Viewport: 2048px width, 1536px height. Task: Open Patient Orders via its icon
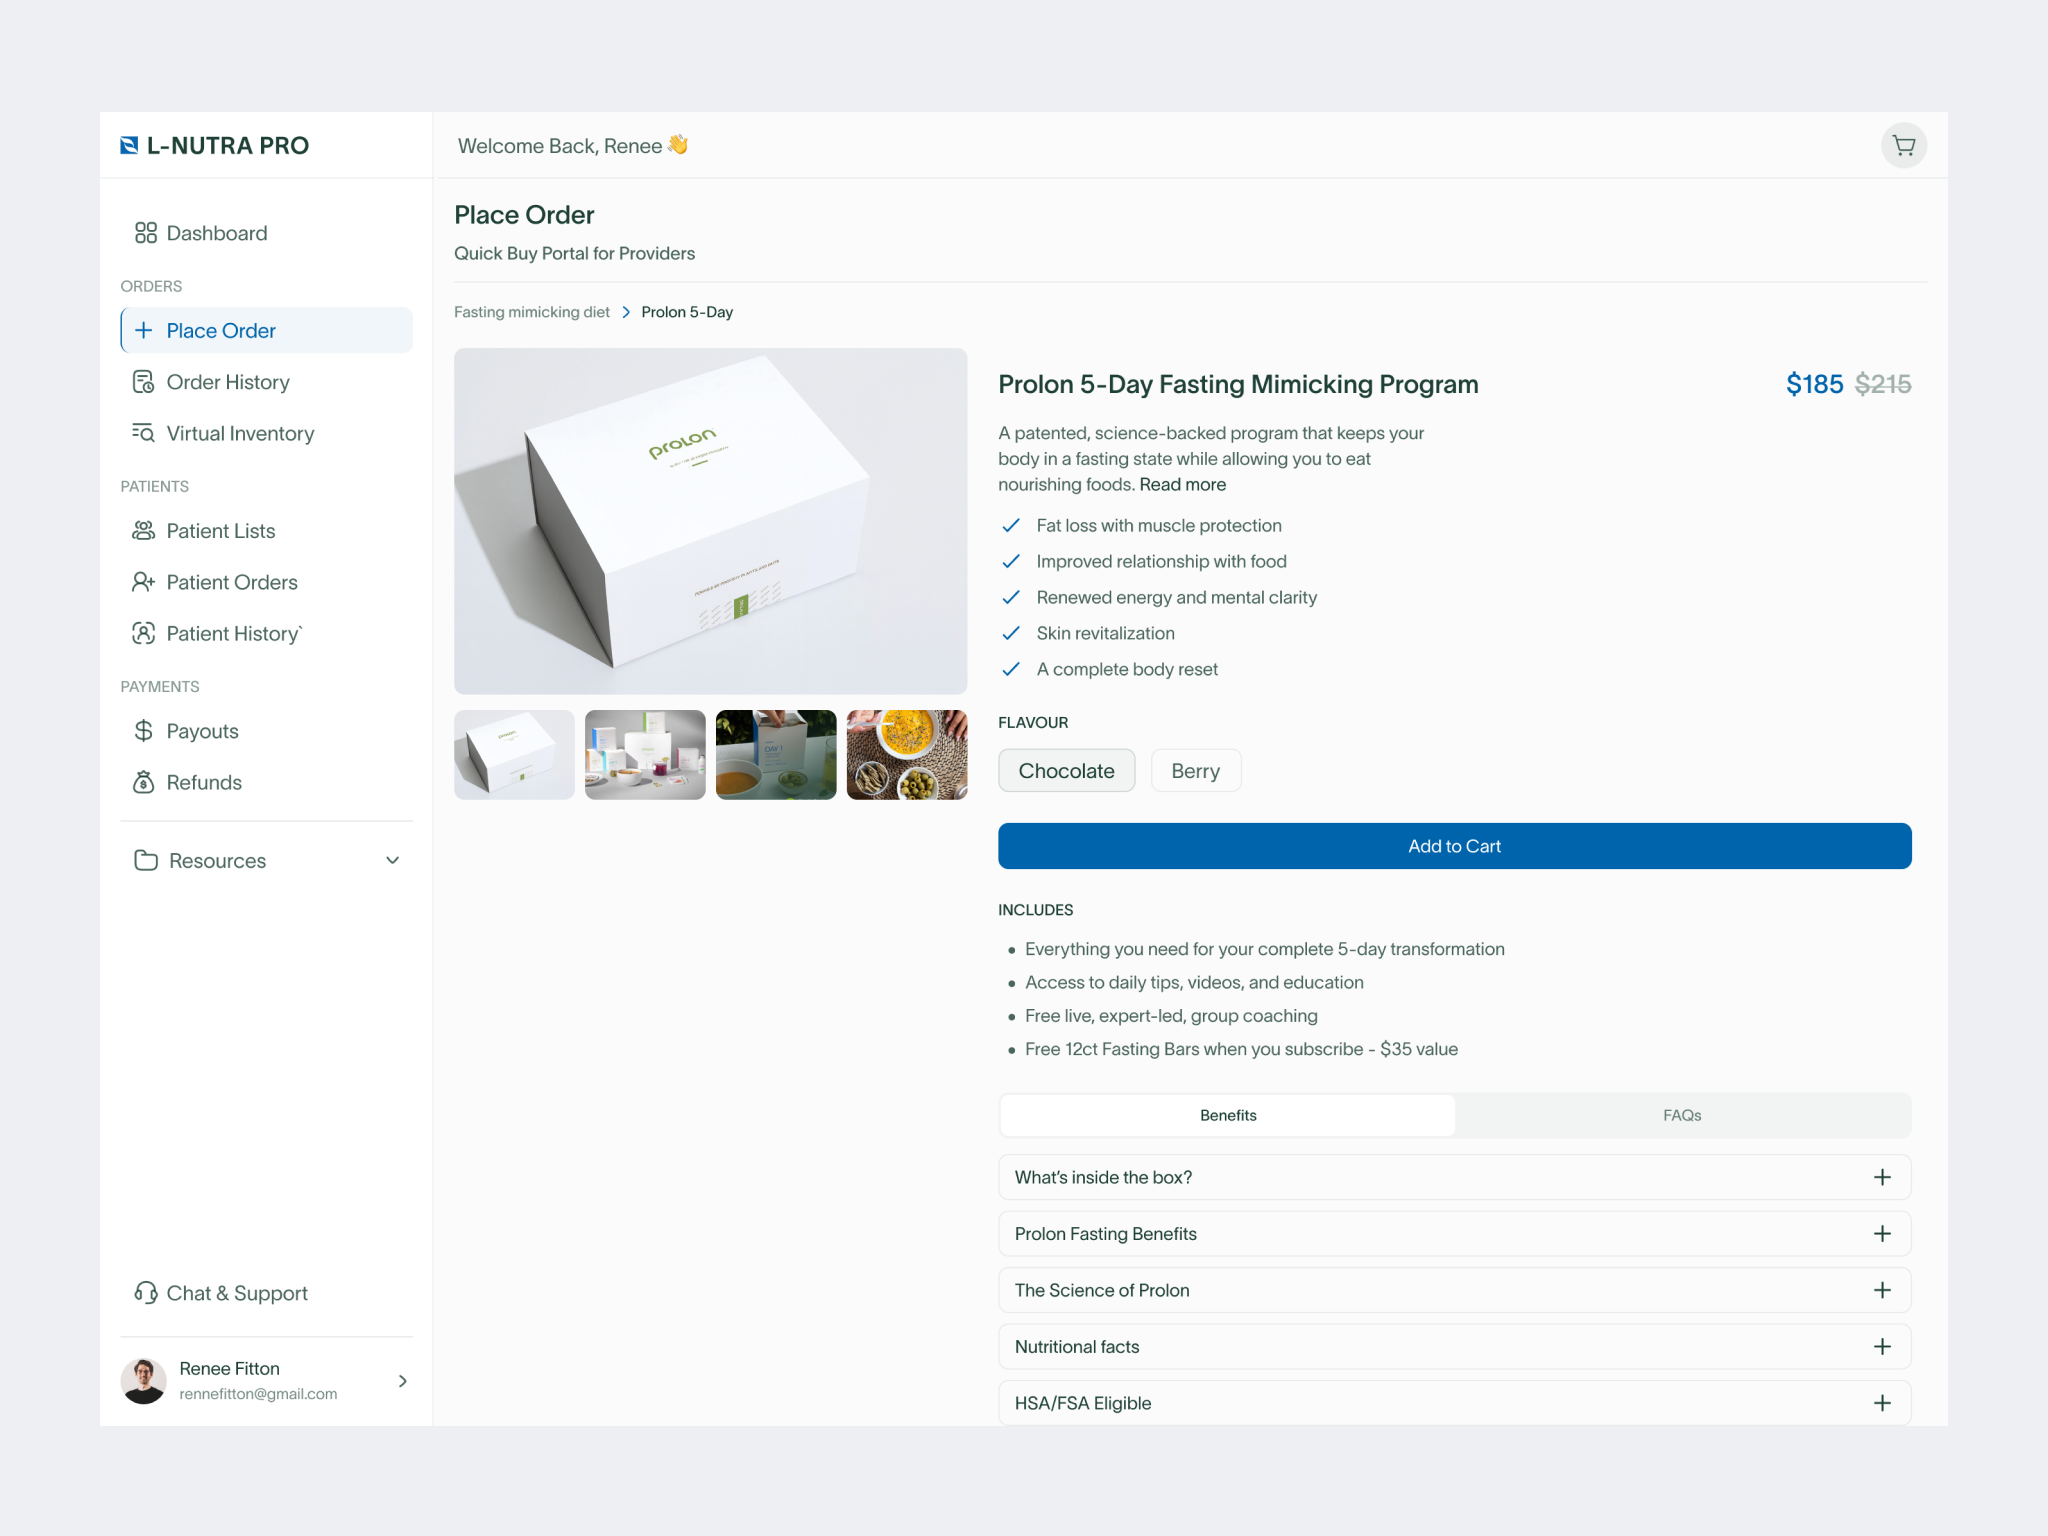click(144, 582)
